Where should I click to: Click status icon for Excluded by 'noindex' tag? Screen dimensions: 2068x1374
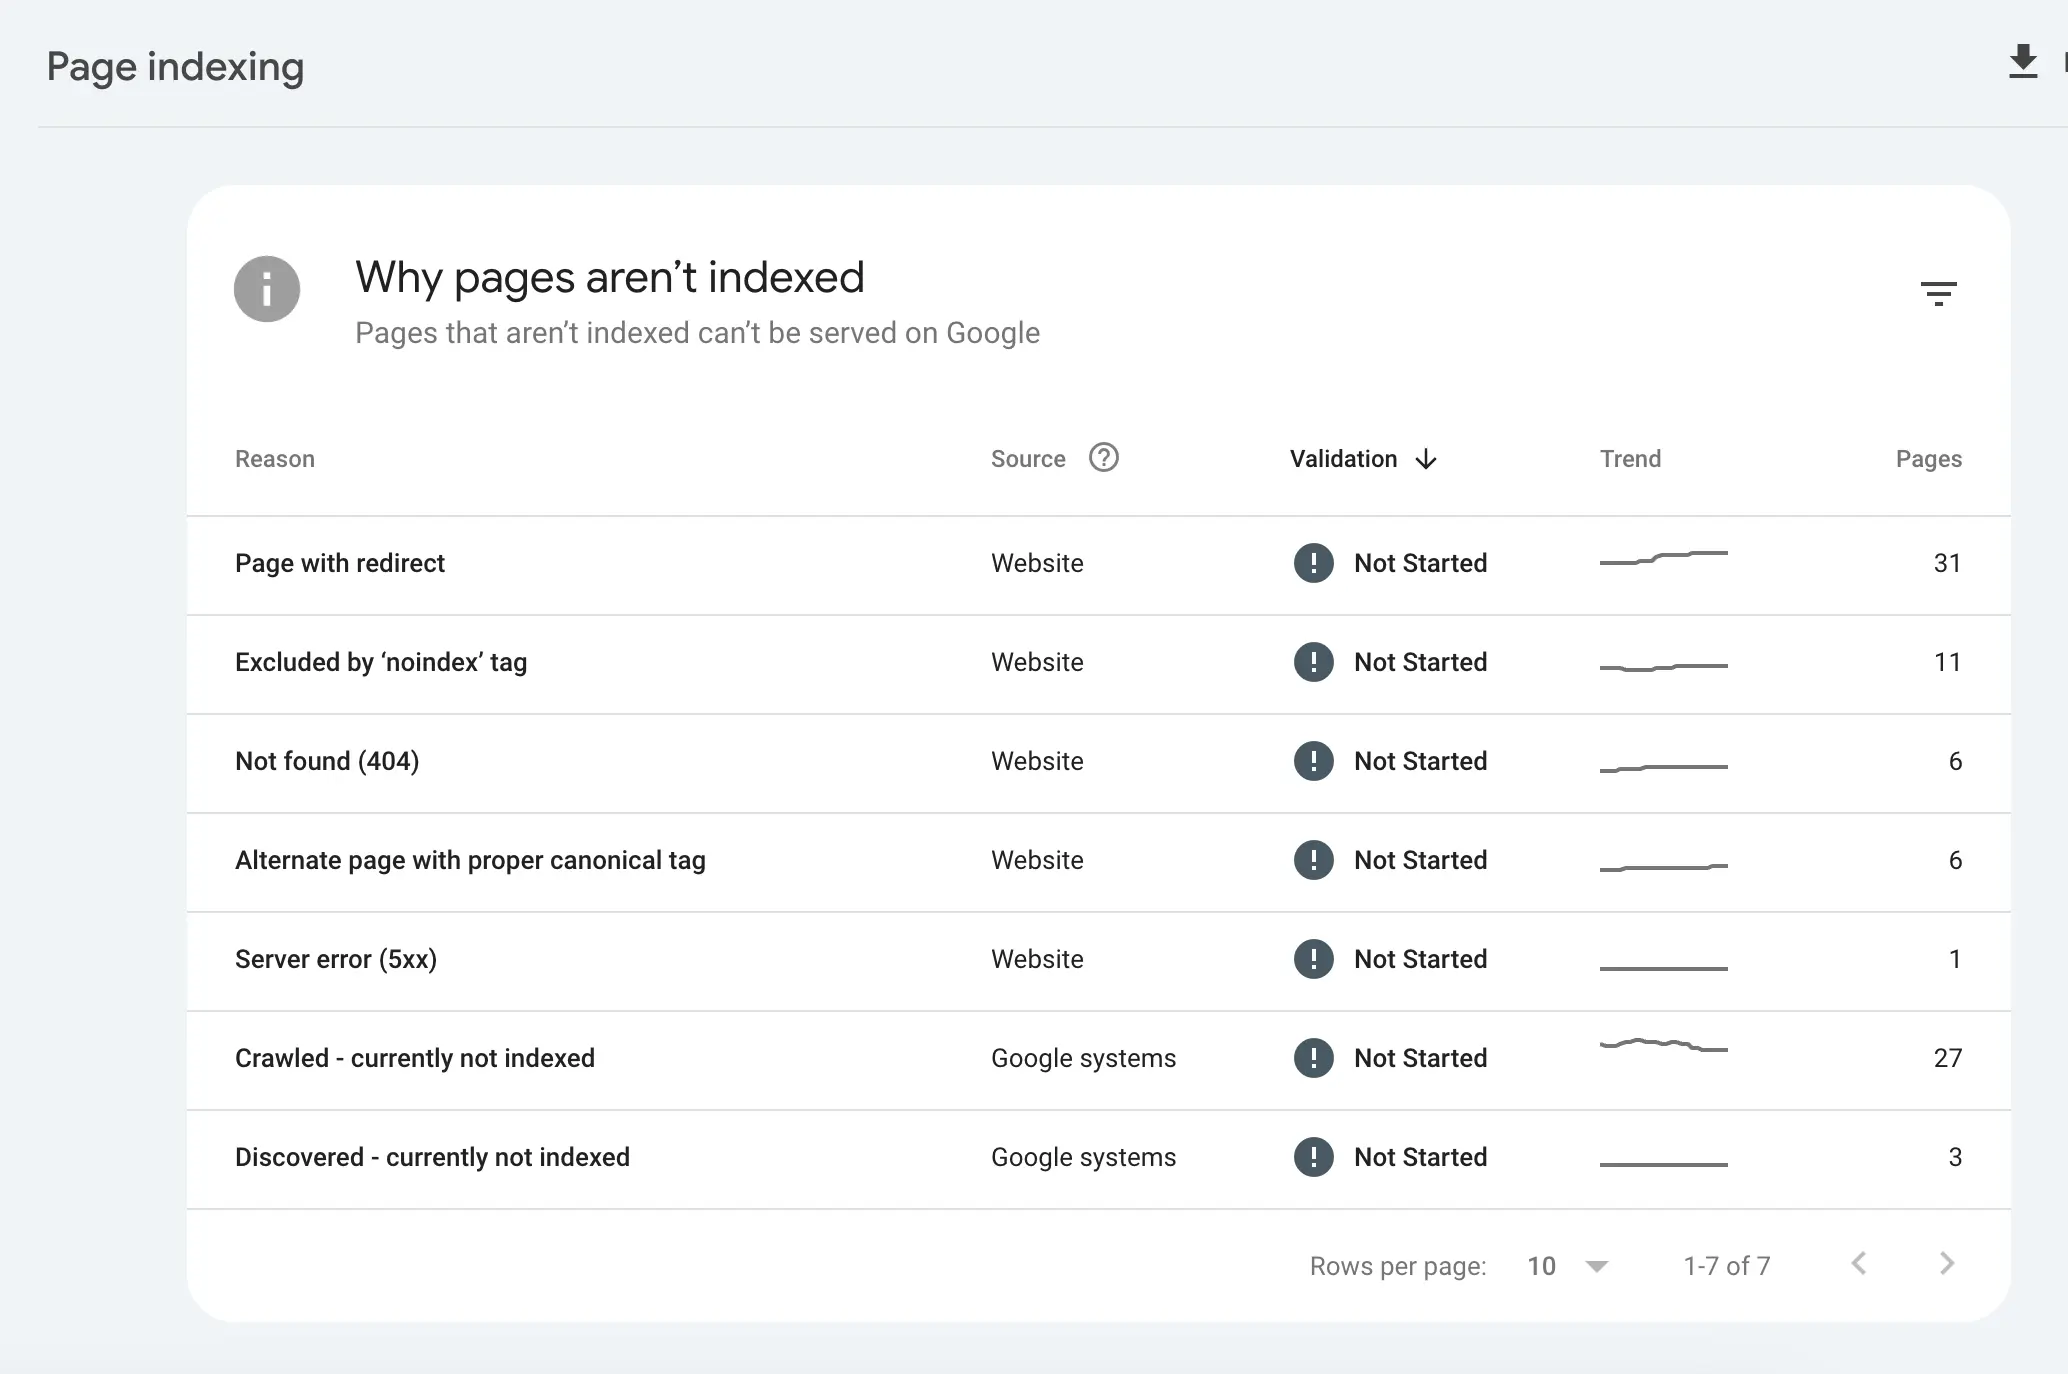[1313, 662]
